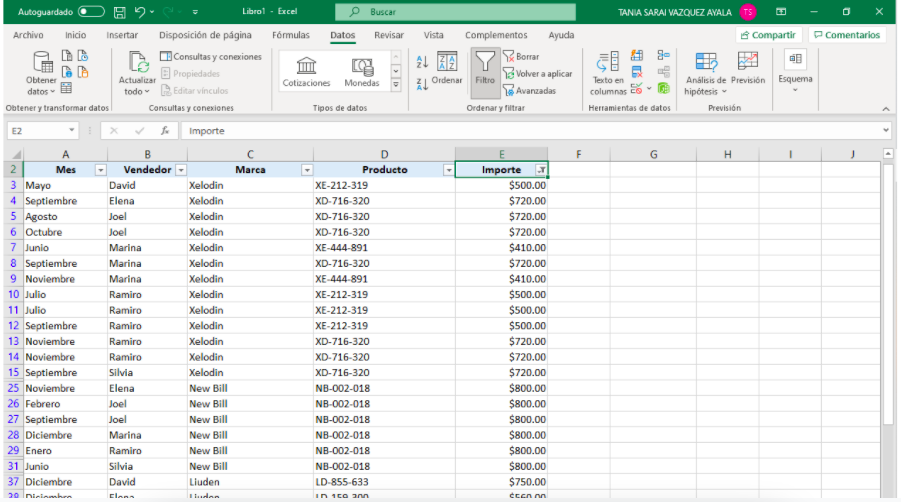
Task: Click Borrar to clear the filter
Action: pos(521,56)
